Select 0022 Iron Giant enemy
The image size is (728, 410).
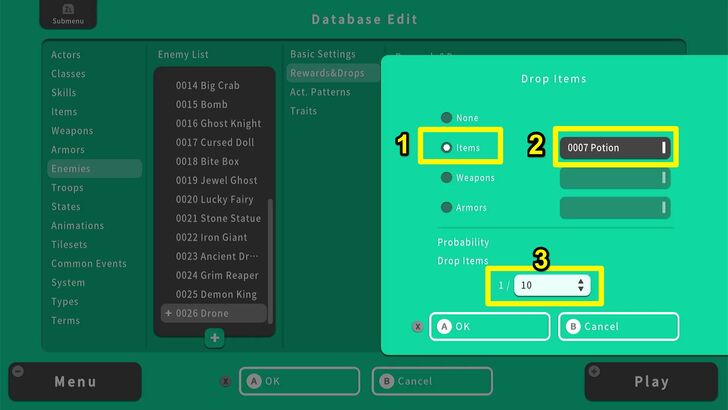click(211, 237)
